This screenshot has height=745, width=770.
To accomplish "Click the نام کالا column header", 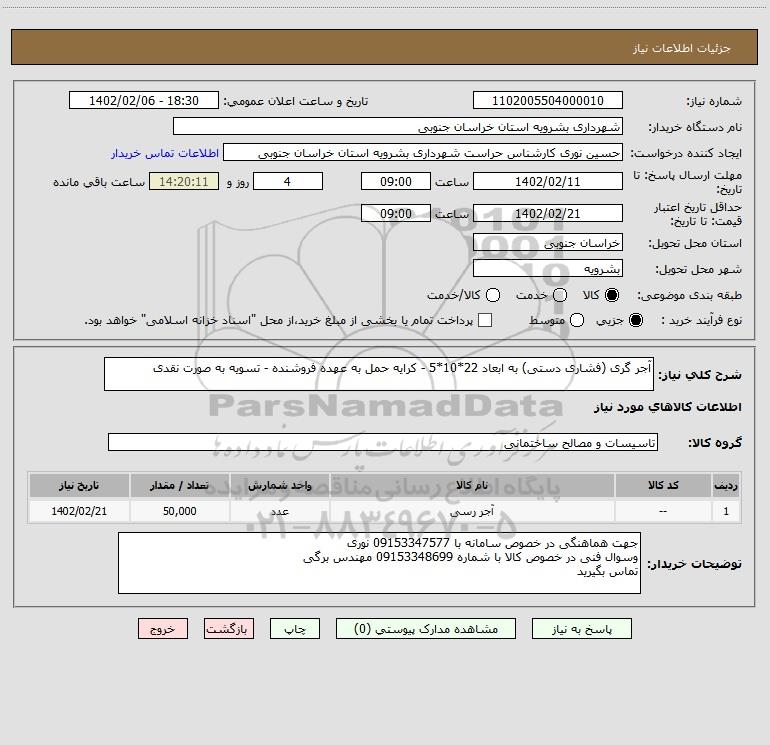I will point(472,485).
